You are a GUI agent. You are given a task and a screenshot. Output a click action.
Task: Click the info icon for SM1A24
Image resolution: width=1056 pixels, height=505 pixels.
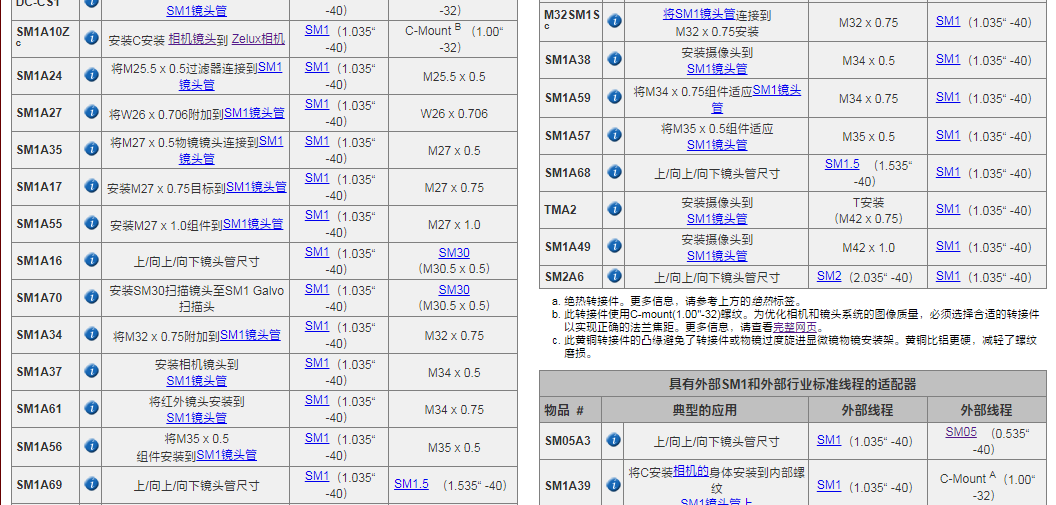[91, 76]
